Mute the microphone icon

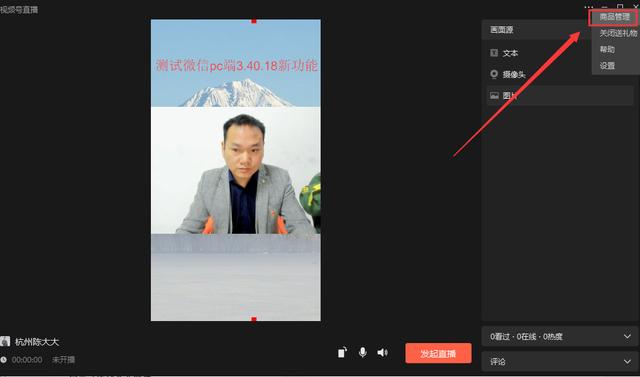coord(362,353)
